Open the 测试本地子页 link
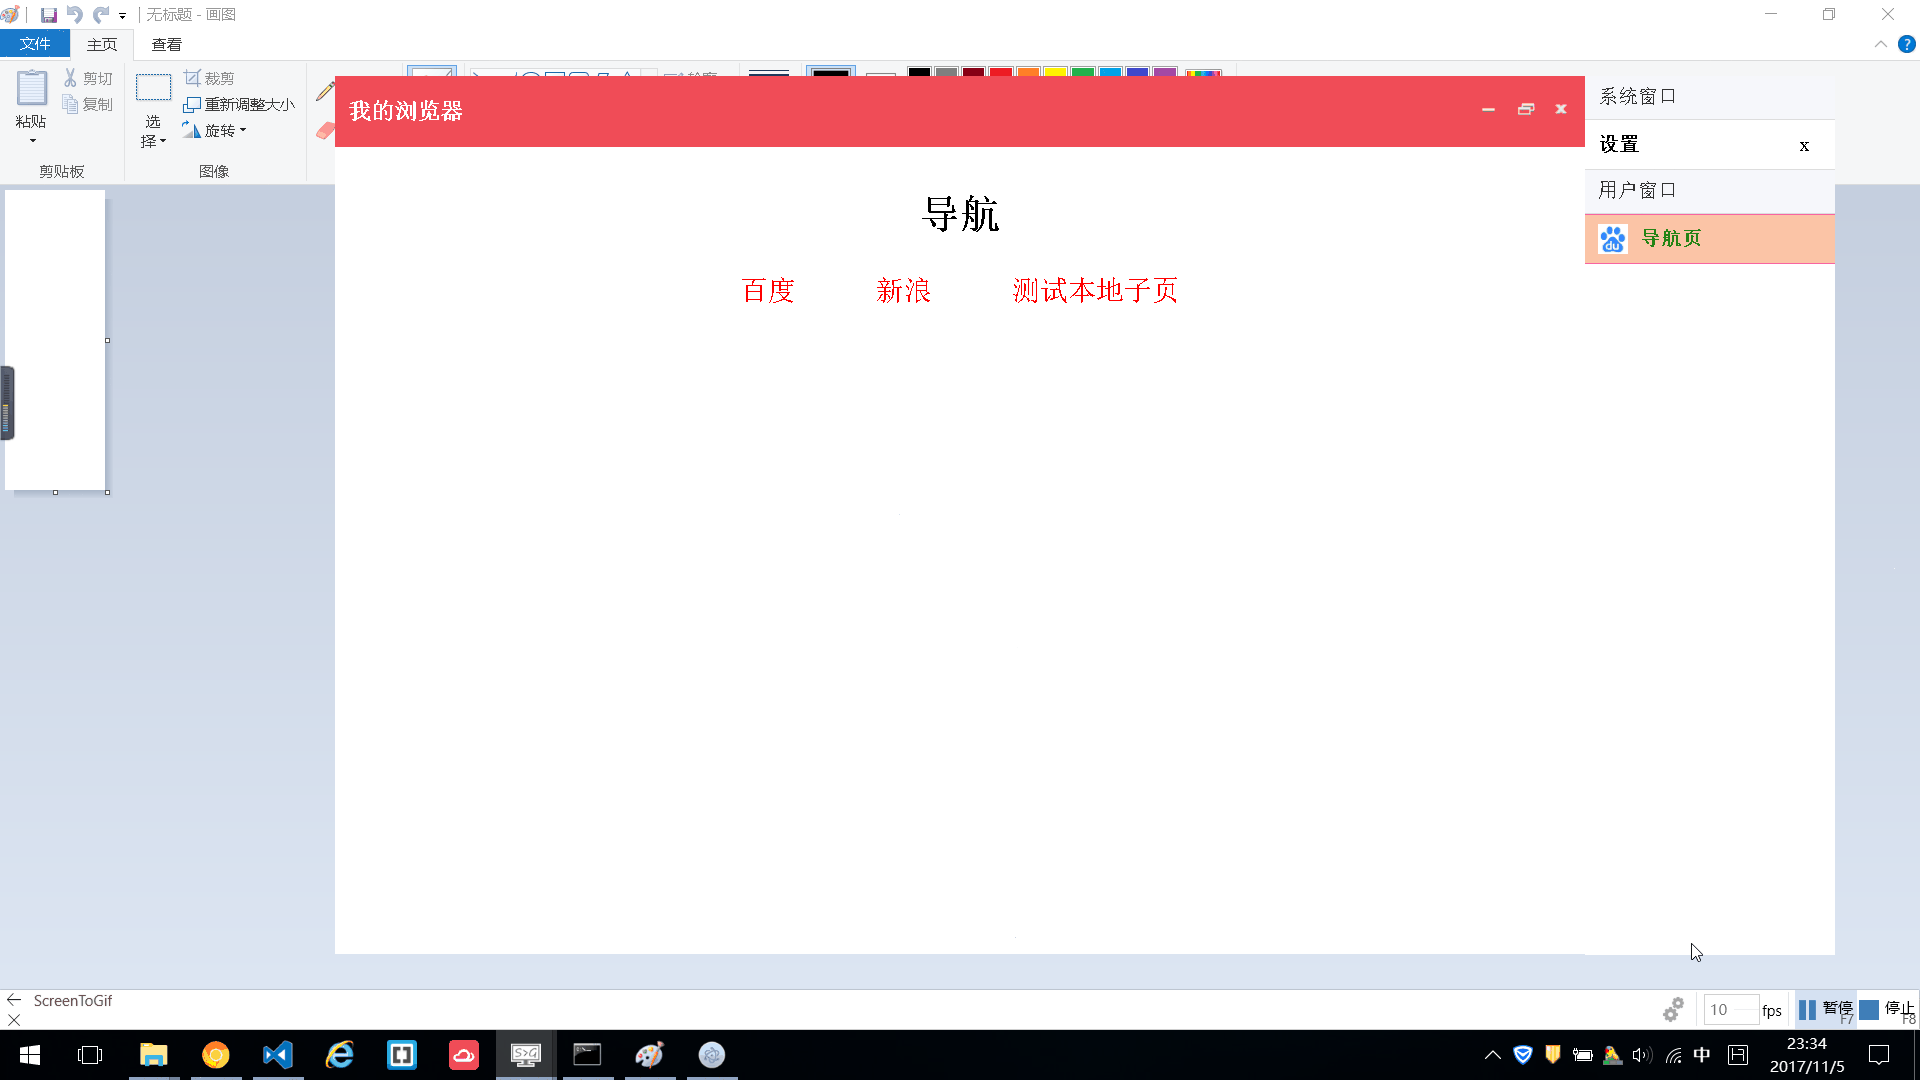The height and width of the screenshot is (1080, 1920). pos(1095,290)
